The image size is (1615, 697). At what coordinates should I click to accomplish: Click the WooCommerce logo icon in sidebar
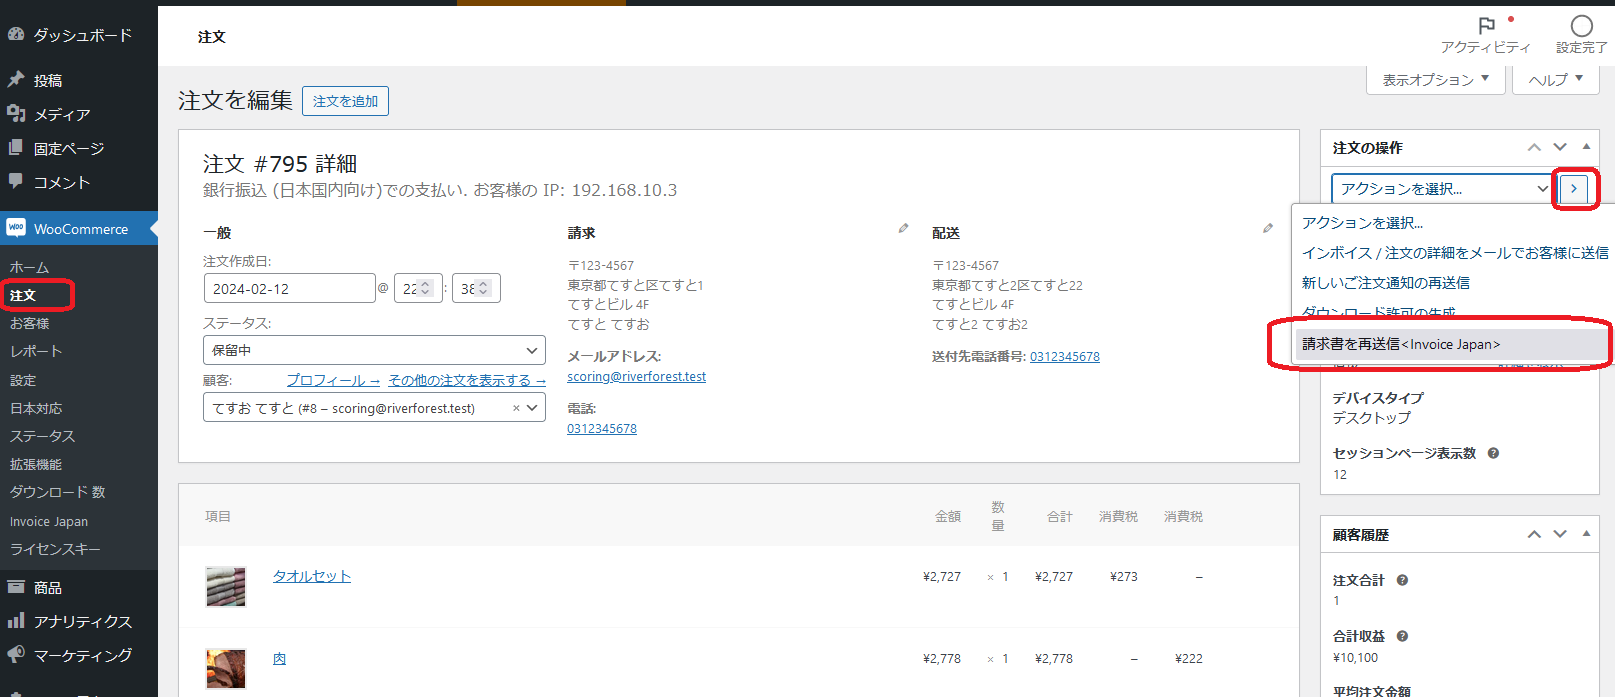(16, 228)
